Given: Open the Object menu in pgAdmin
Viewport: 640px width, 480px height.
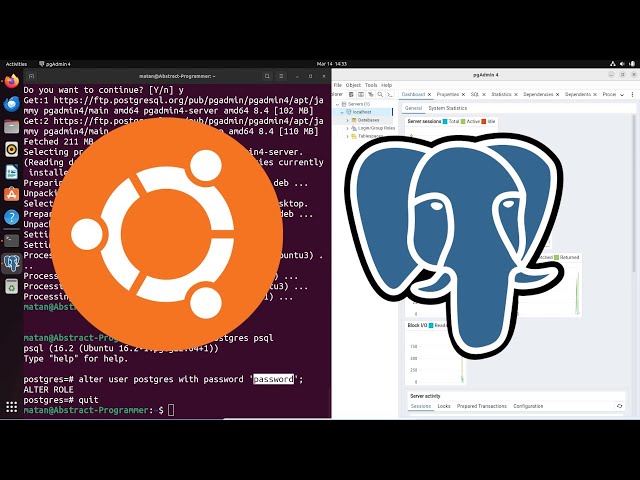Looking at the screenshot, I should coord(353,85).
